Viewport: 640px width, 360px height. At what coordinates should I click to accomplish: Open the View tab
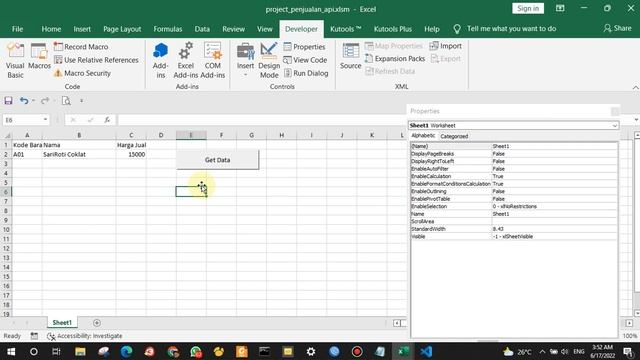coord(264,29)
